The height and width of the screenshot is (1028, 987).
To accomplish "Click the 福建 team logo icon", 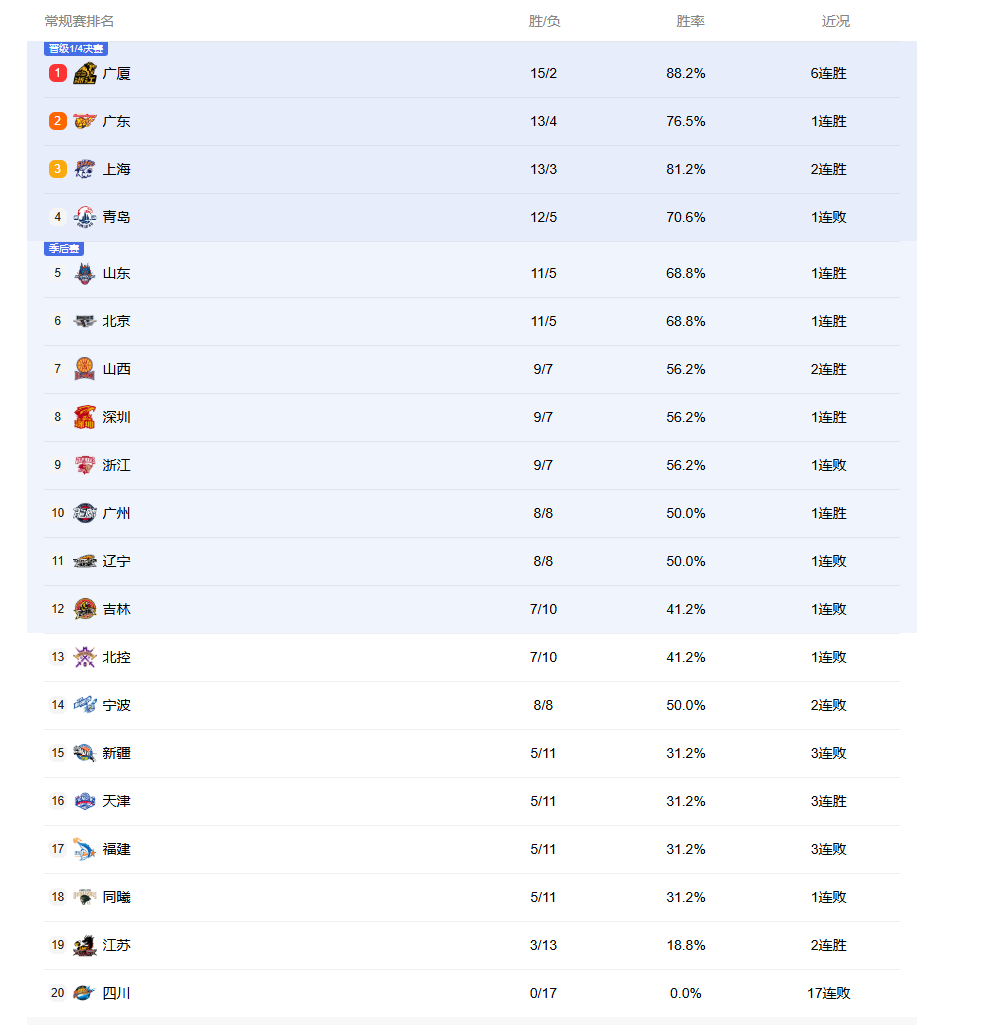I will tap(85, 849).
